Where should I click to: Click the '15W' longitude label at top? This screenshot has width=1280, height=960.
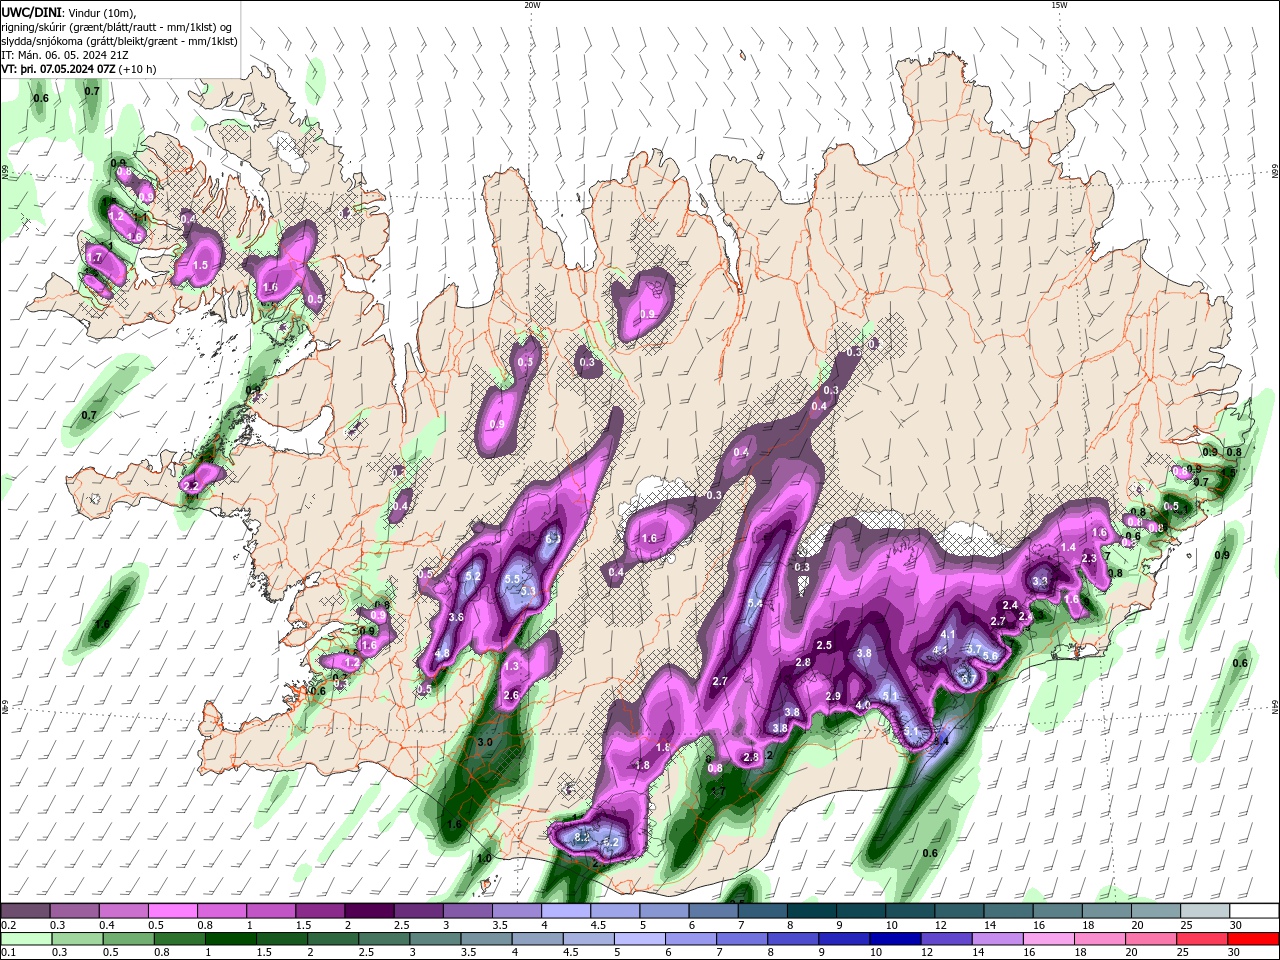[1059, 5]
